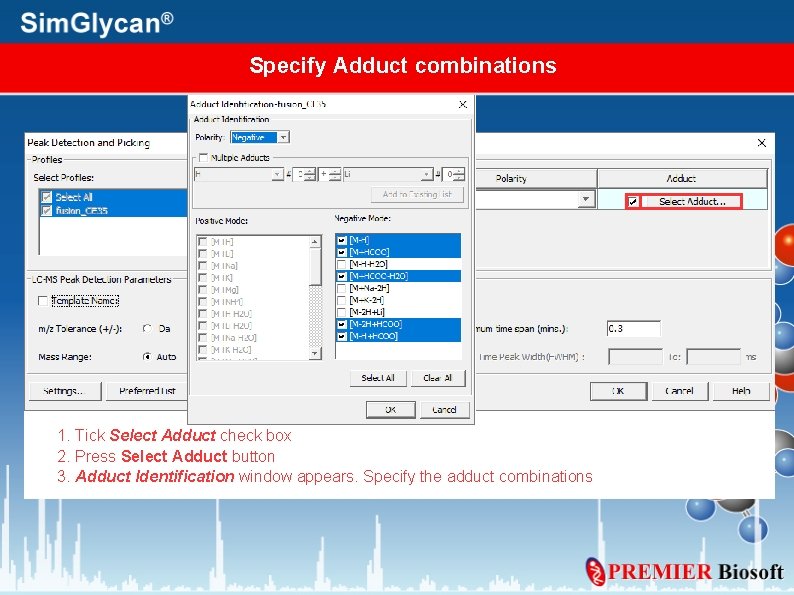Check the [M-H-H2O] adduct checkbox

[x=342, y=264]
